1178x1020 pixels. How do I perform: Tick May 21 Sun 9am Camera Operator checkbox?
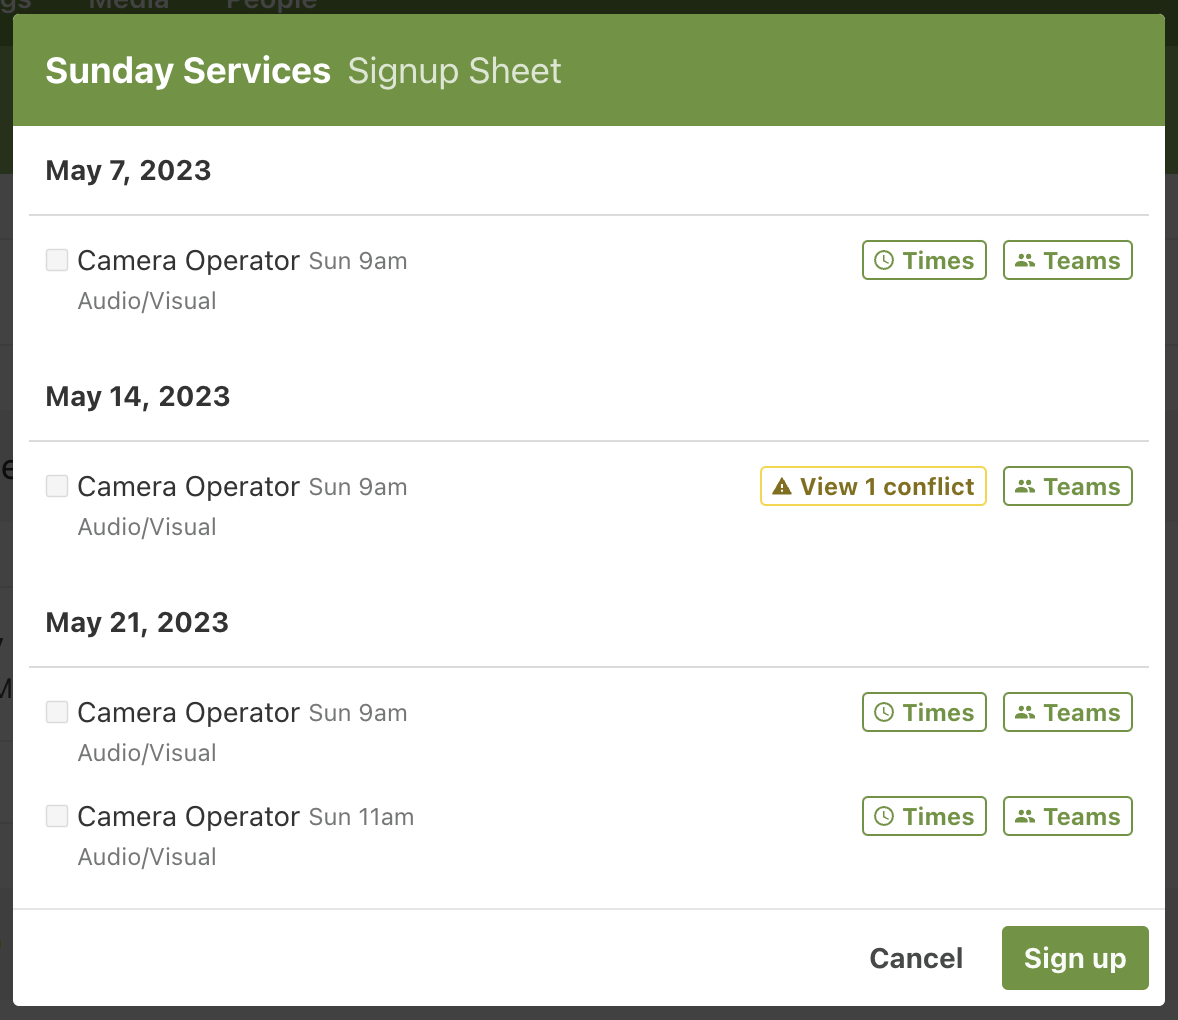pyautogui.click(x=57, y=712)
